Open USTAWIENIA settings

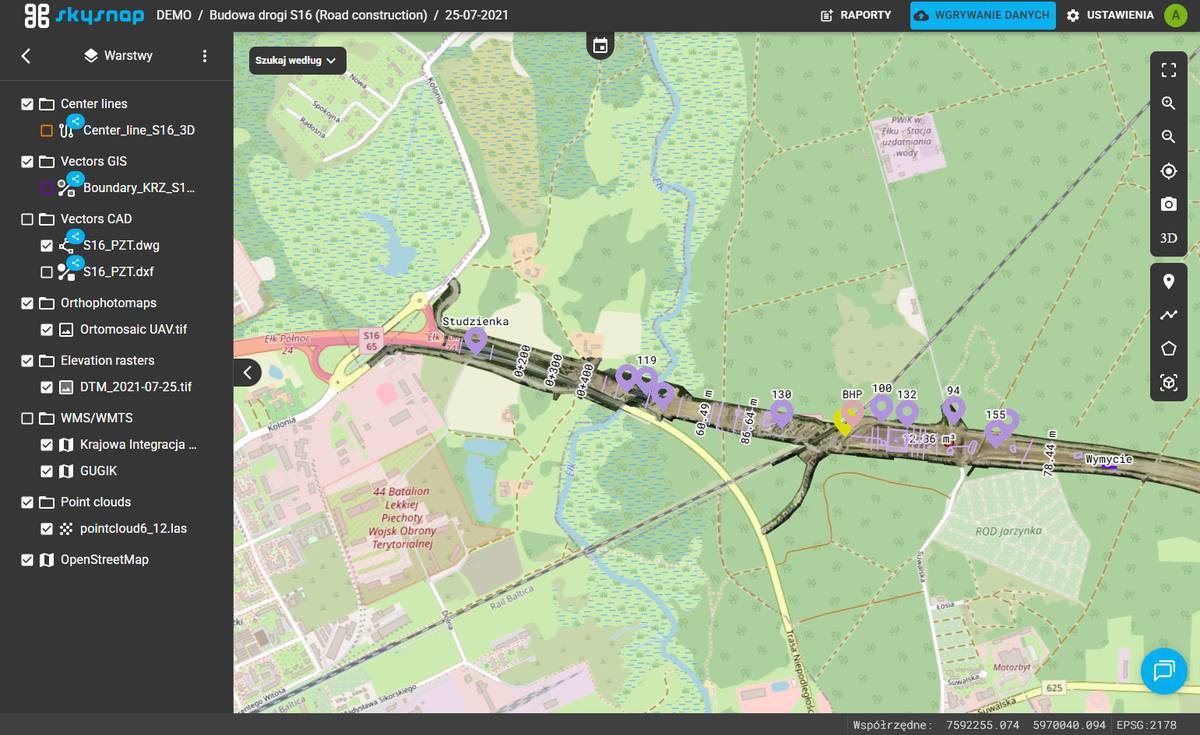(x=1109, y=16)
